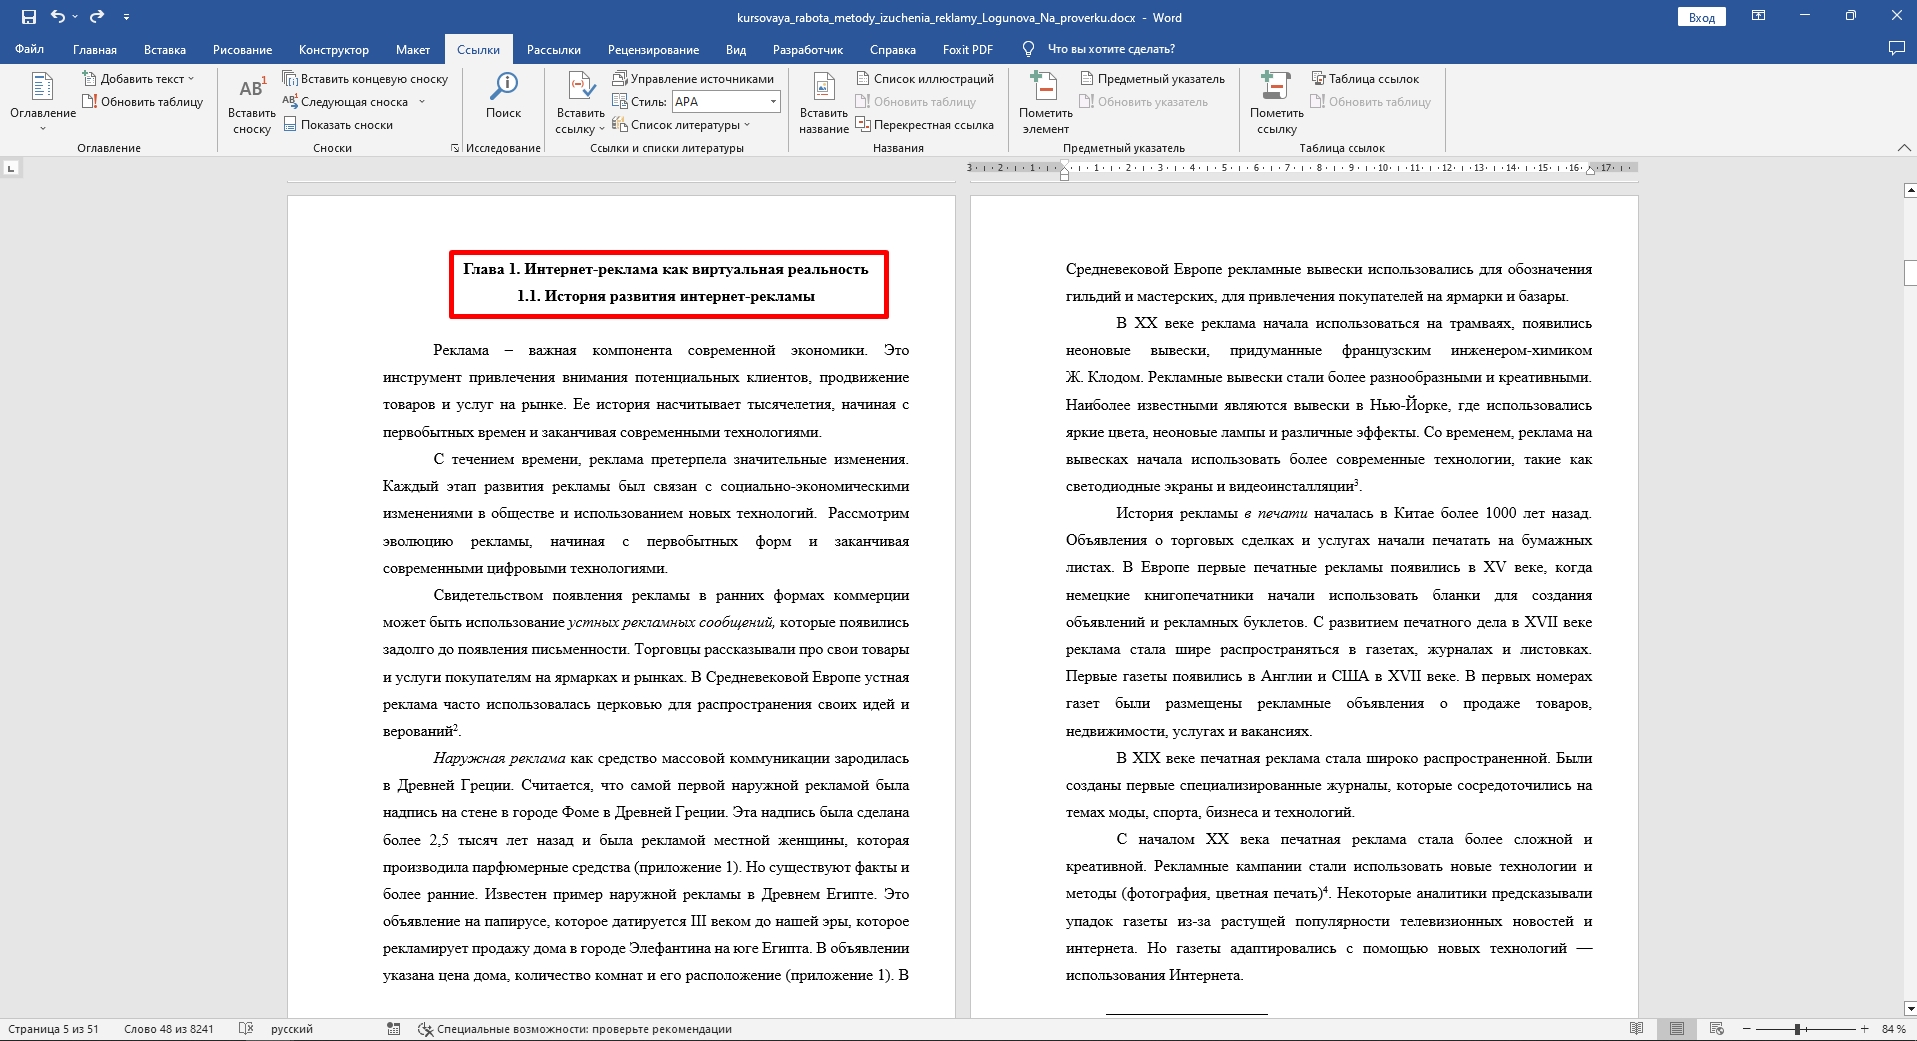Screen dimensions: 1917x1041
Task: Switch to the Рассылки tab
Action: tap(554, 49)
